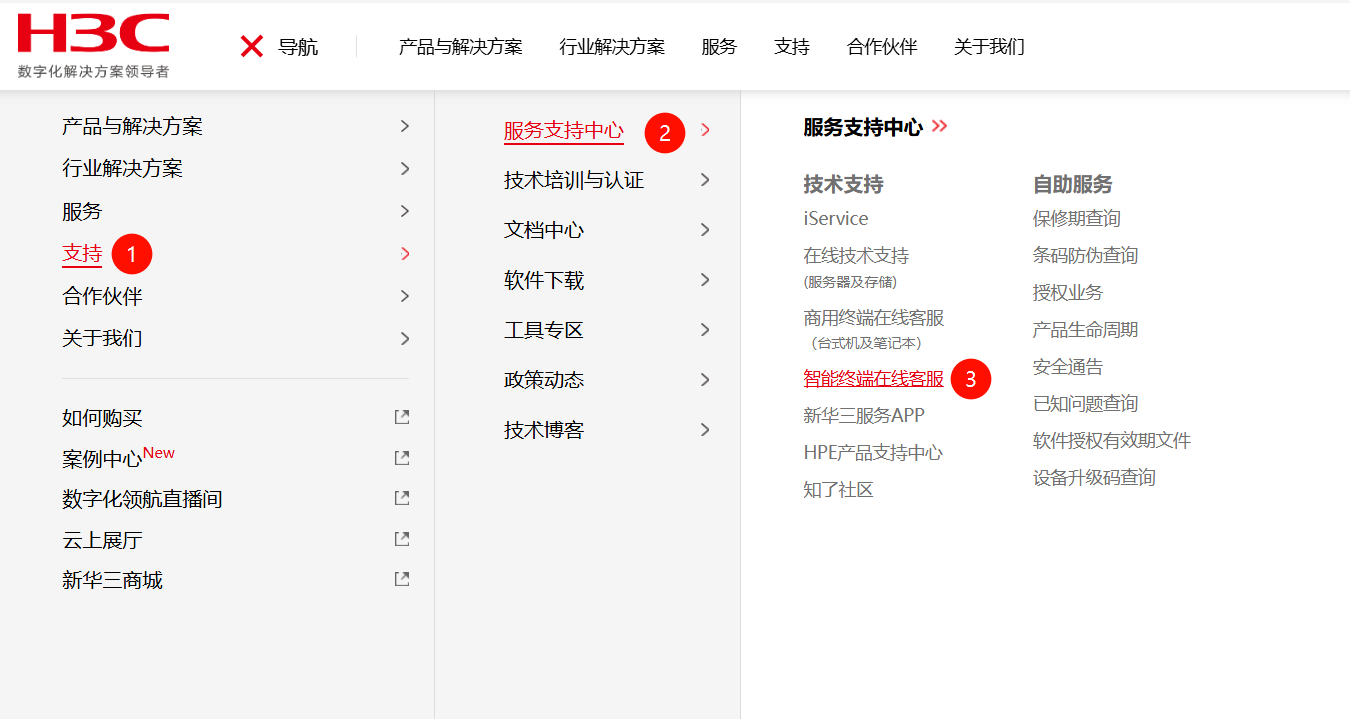Expand chevron for 行业解决方案 in left panel
Screen dimensions: 1350x719
pyautogui.click(x=405, y=168)
